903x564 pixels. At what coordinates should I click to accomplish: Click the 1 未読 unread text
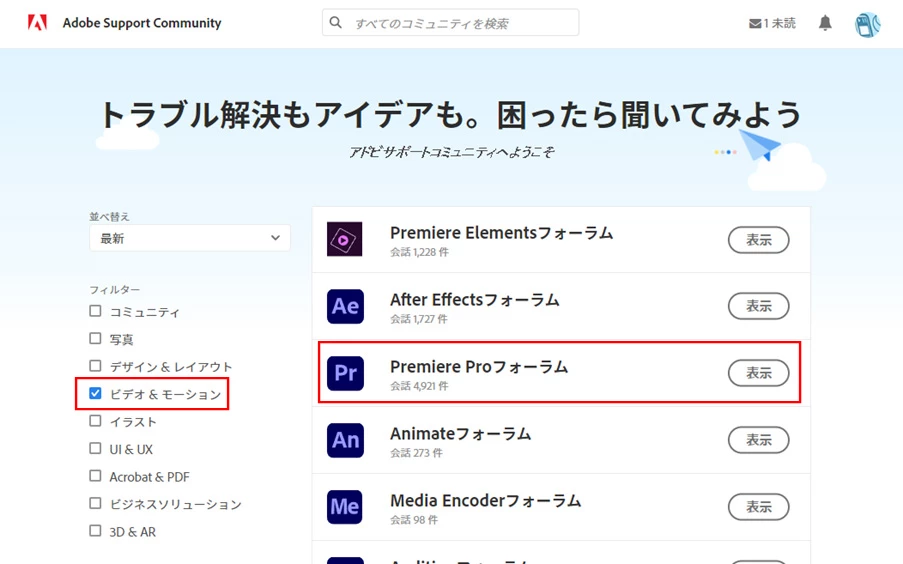[x=780, y=23]
